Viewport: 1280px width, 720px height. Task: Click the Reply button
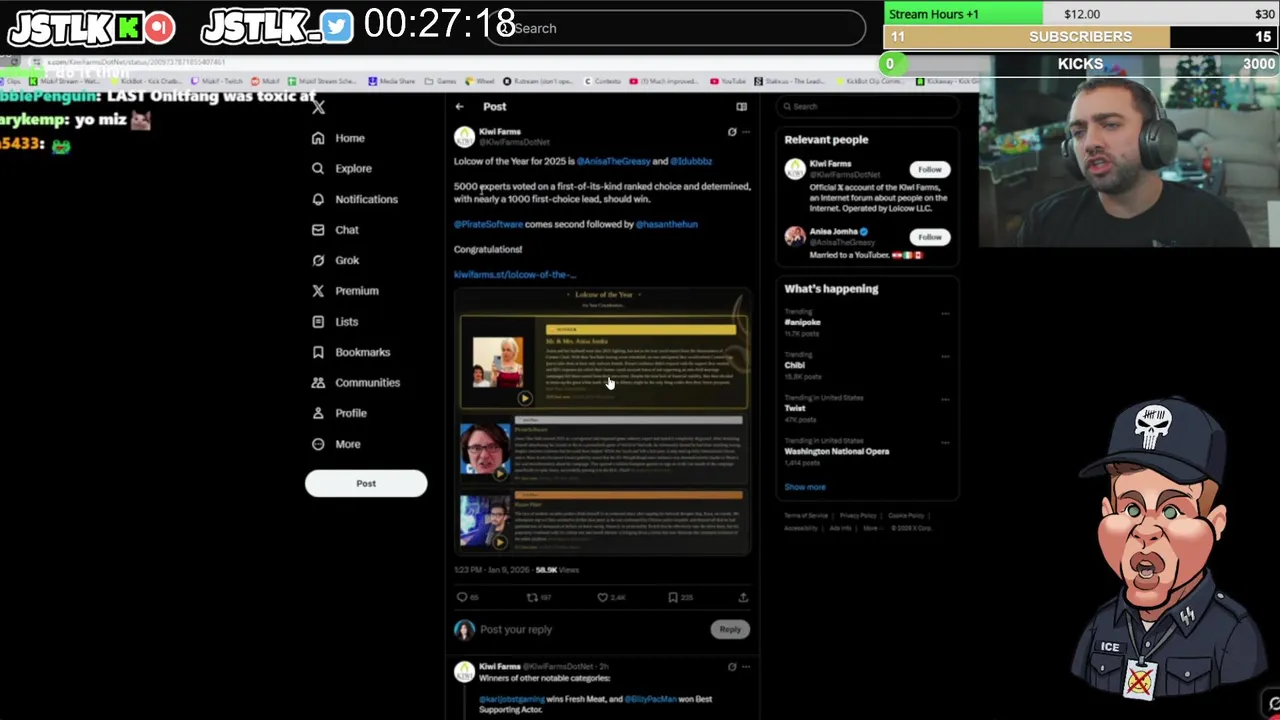tap(730, 629)
